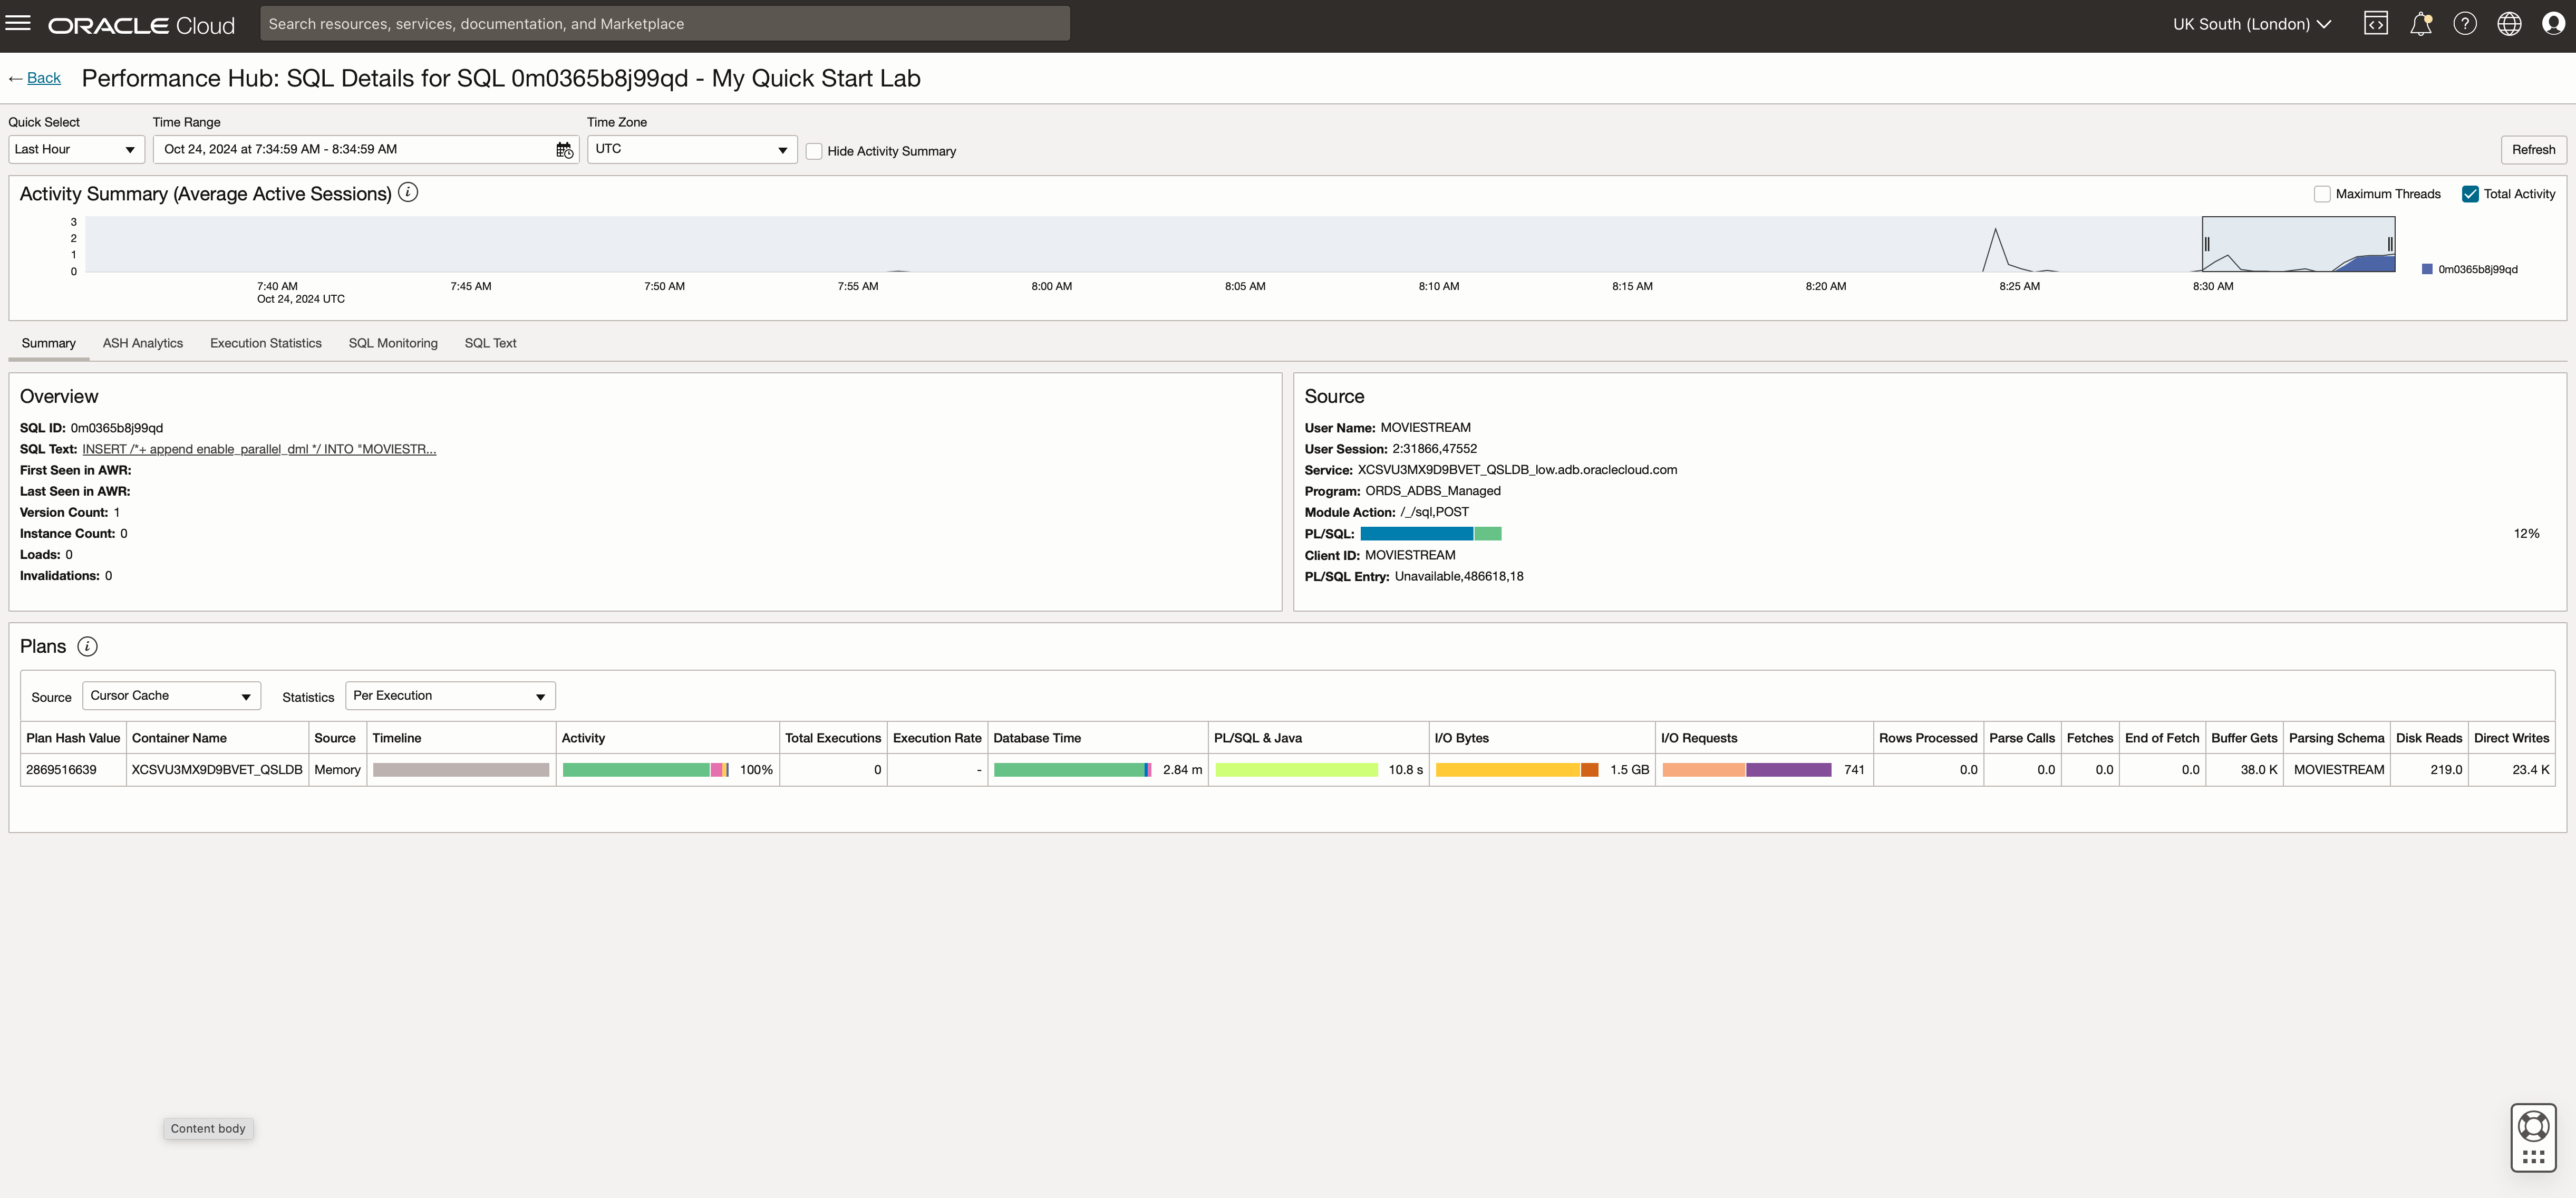Click the Plans info icon

point(88,647)
